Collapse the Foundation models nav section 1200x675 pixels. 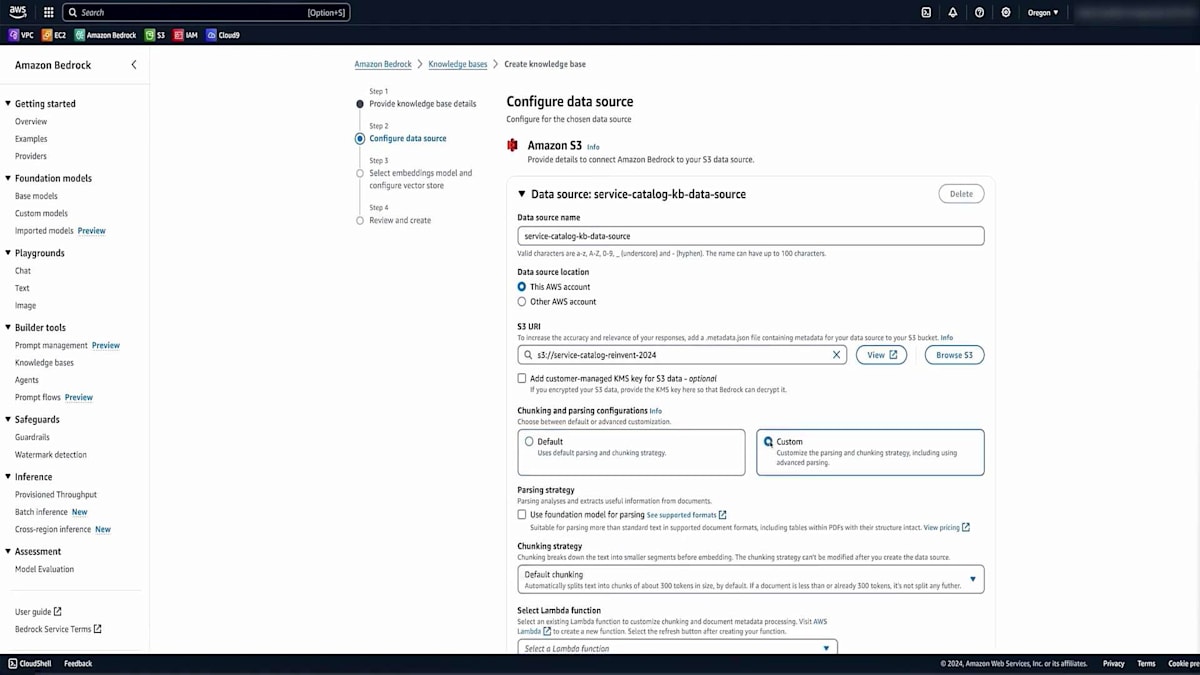[8, 179]
